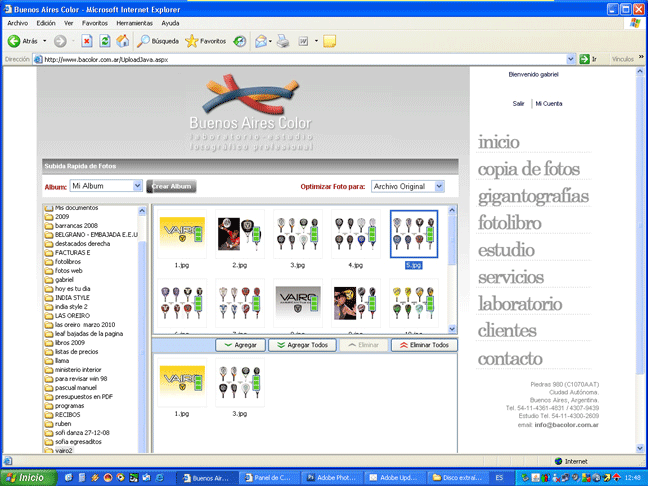Viewport: 649px width, 486px height.
Task: Open the Edición menu
Action: [x=46, y=23]
